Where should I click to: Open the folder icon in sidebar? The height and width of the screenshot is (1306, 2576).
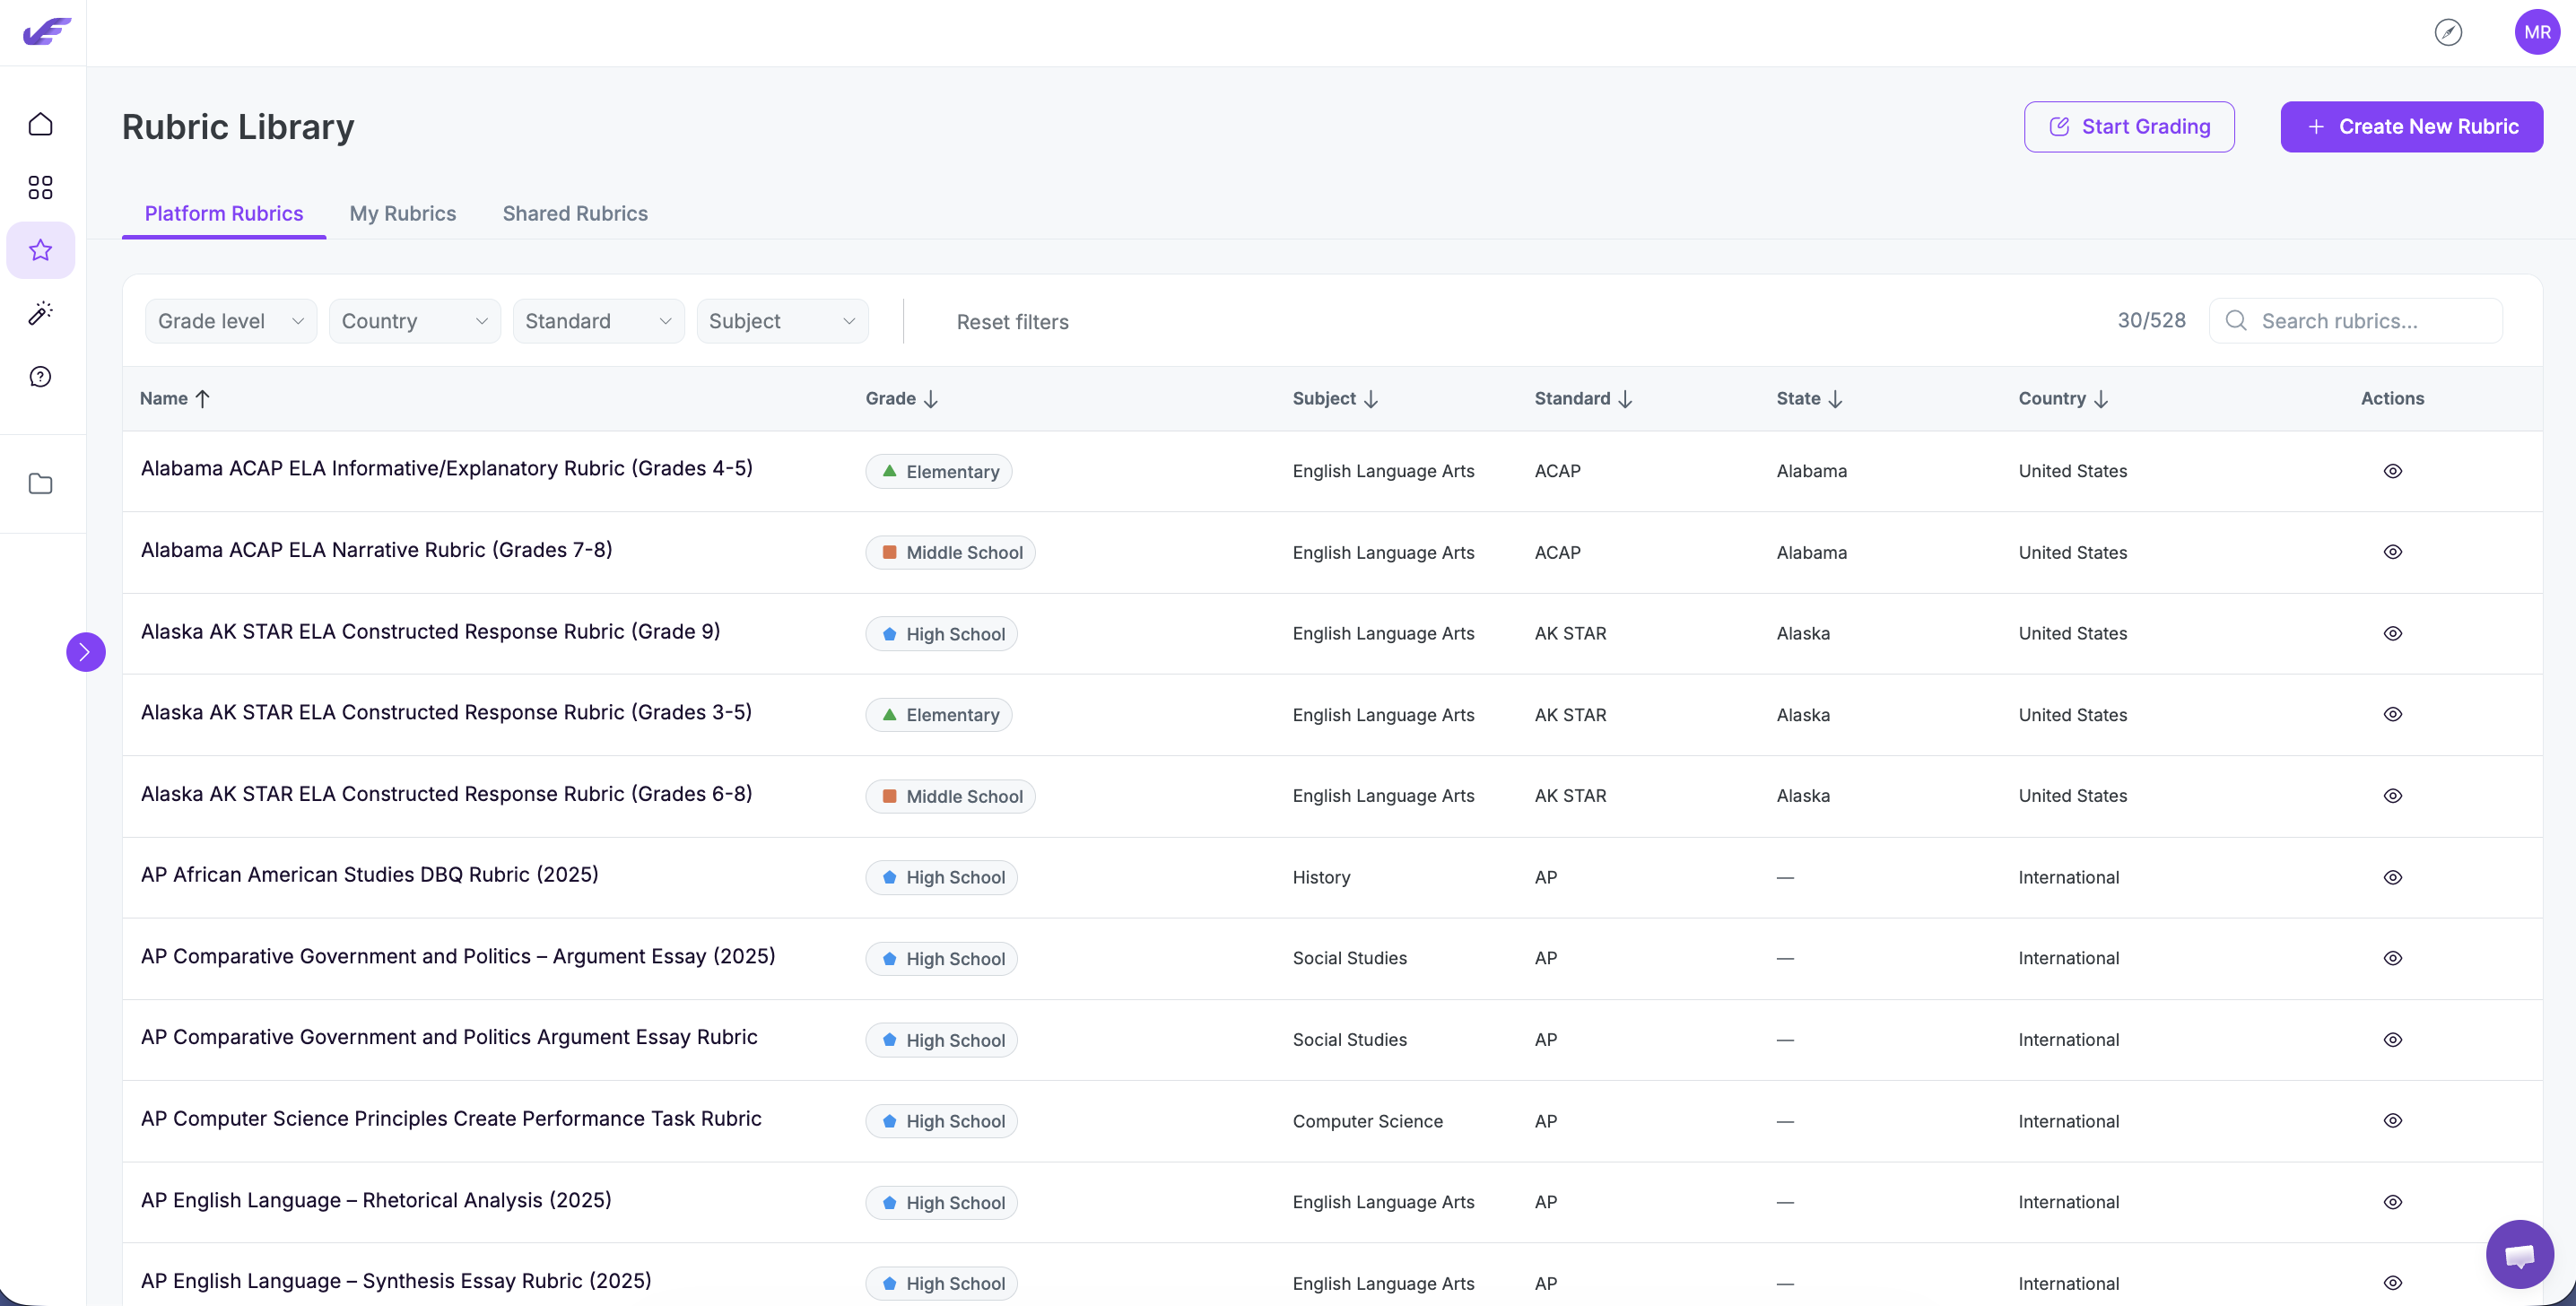click(40, 484)
